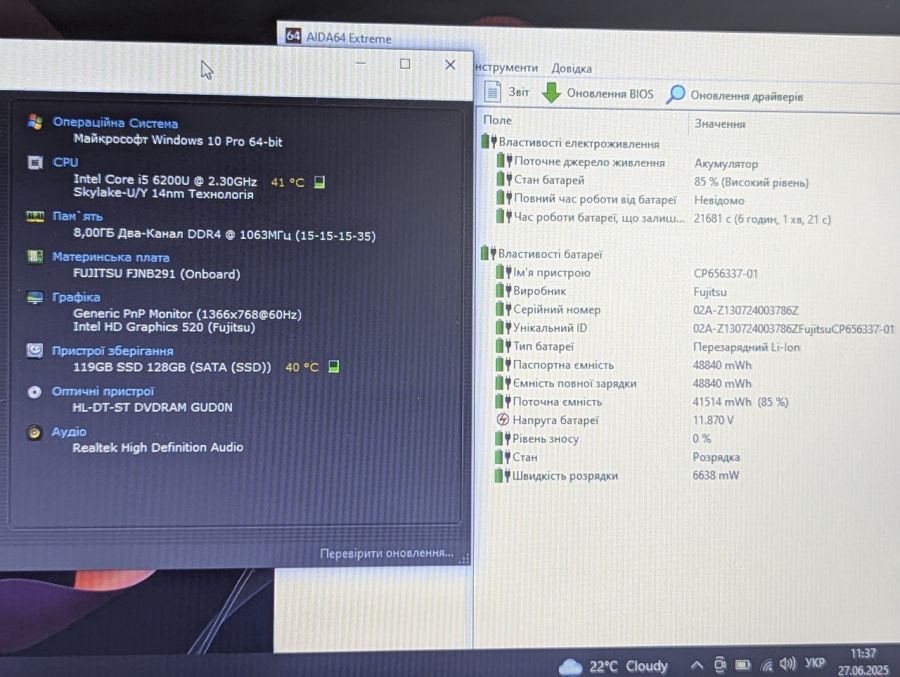Click the Звіт report page icon in AIDA64

click(x=492, y=91)
